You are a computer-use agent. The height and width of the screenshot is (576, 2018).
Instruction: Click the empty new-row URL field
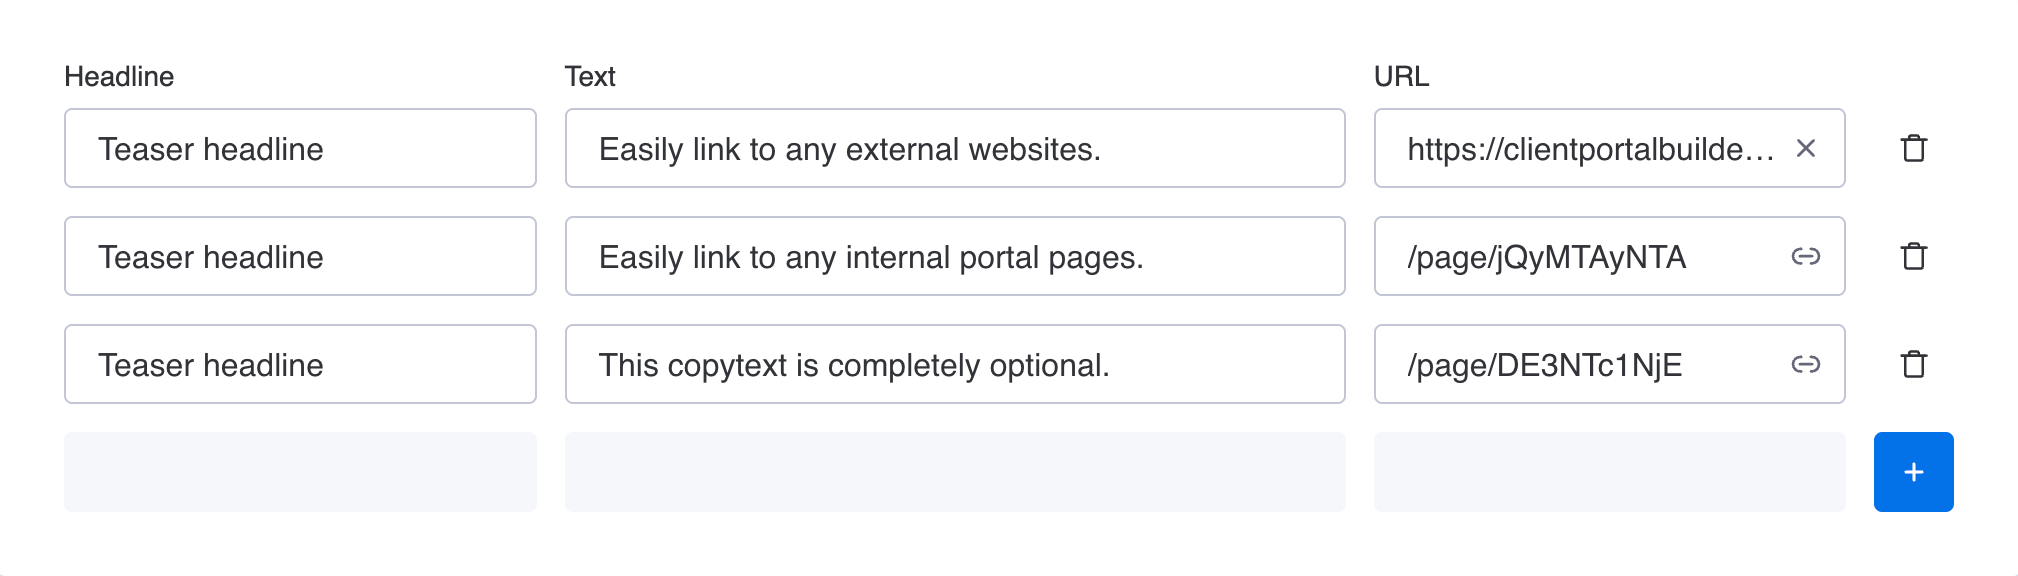tap(1609, 472)
